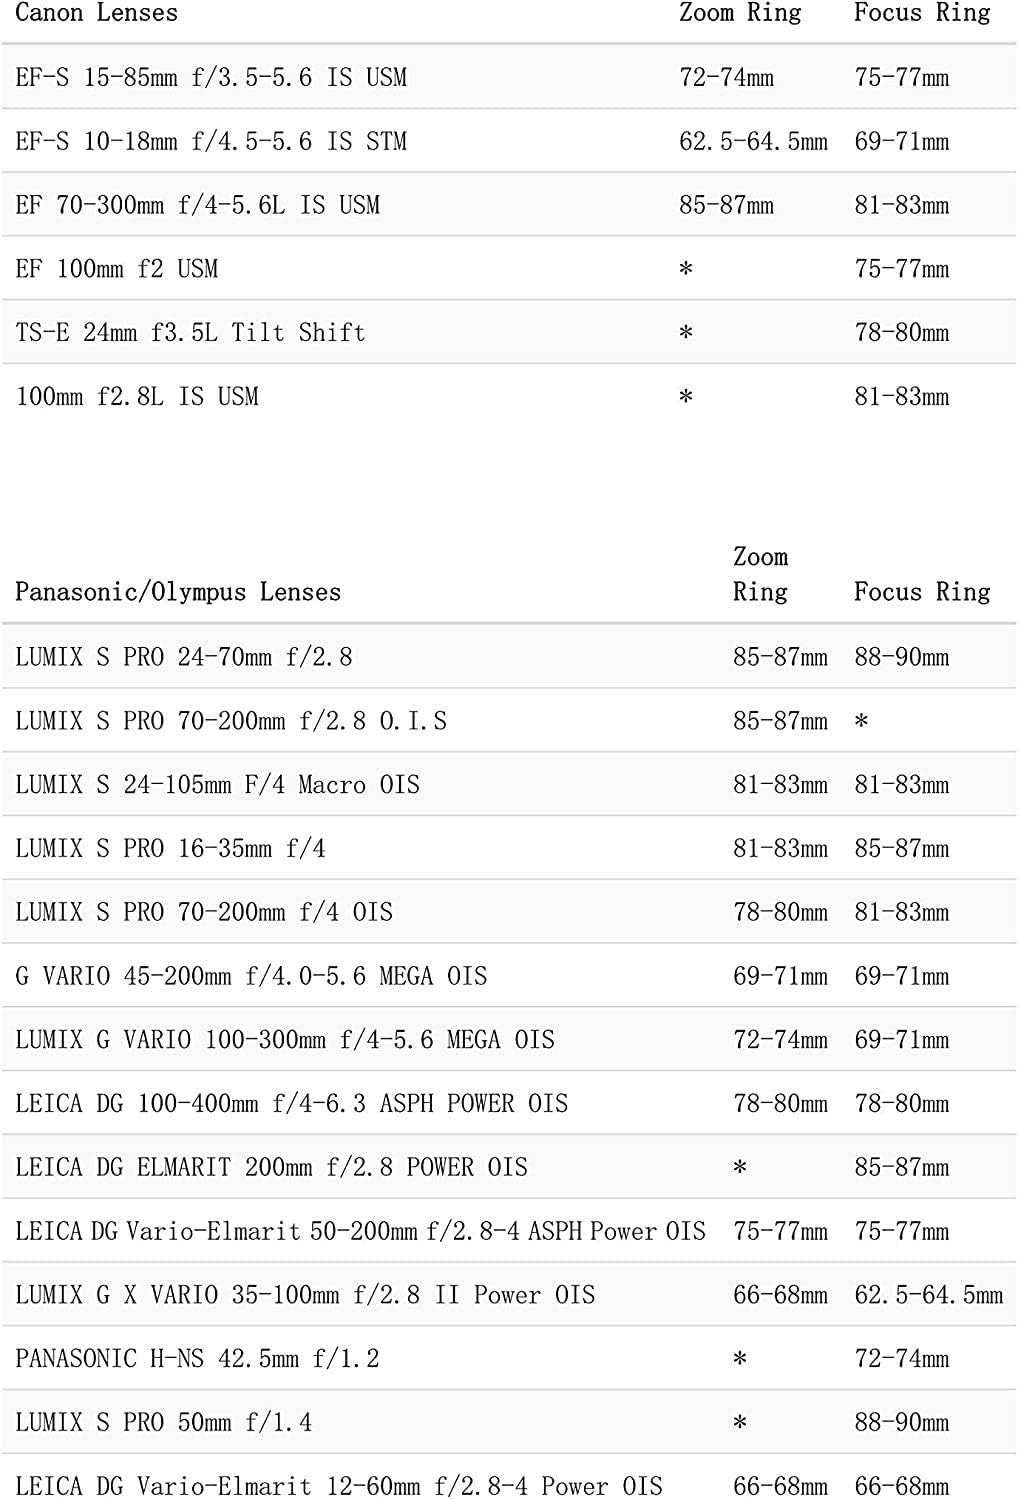This screenshot has height=1499, width=1019.
Task: Select the LUMIX S PRO 50mm f/1.4 row
Action: (x=163, y=1422)
